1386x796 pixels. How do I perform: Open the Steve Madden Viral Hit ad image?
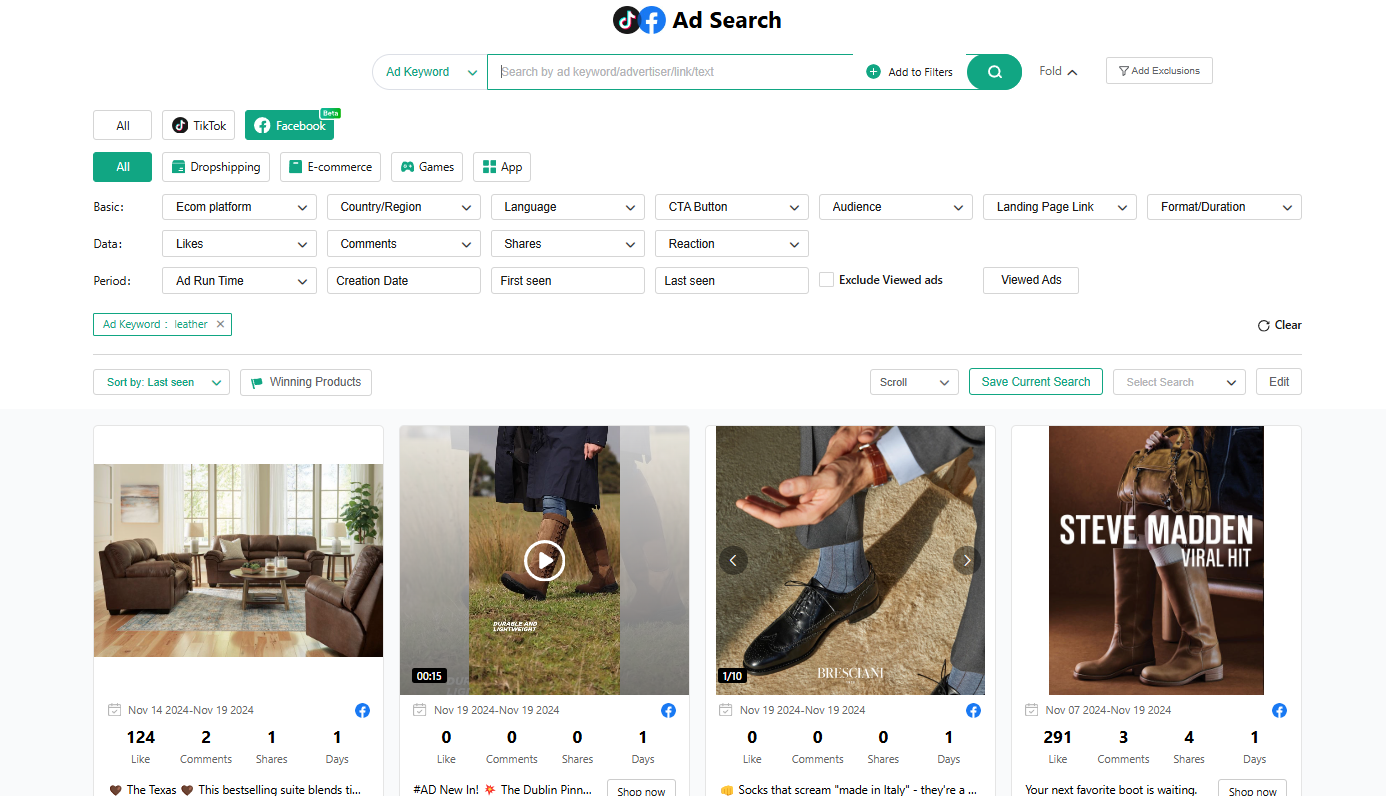[x=1156, y=560]
